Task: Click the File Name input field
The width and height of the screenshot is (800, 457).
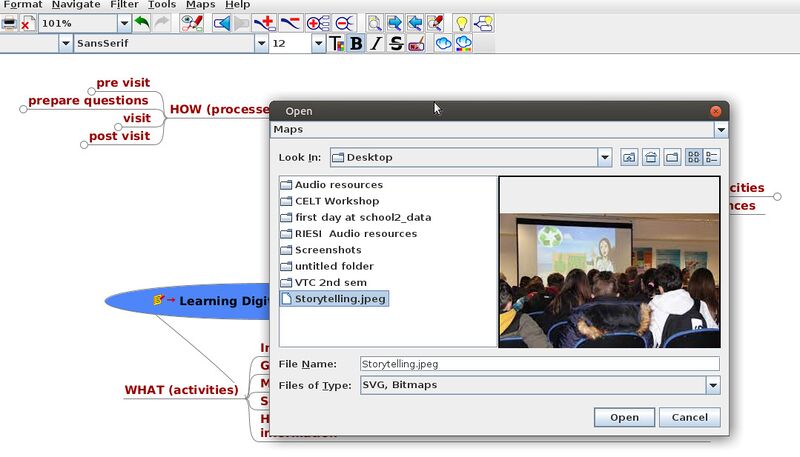Action: tap(540, 364)
